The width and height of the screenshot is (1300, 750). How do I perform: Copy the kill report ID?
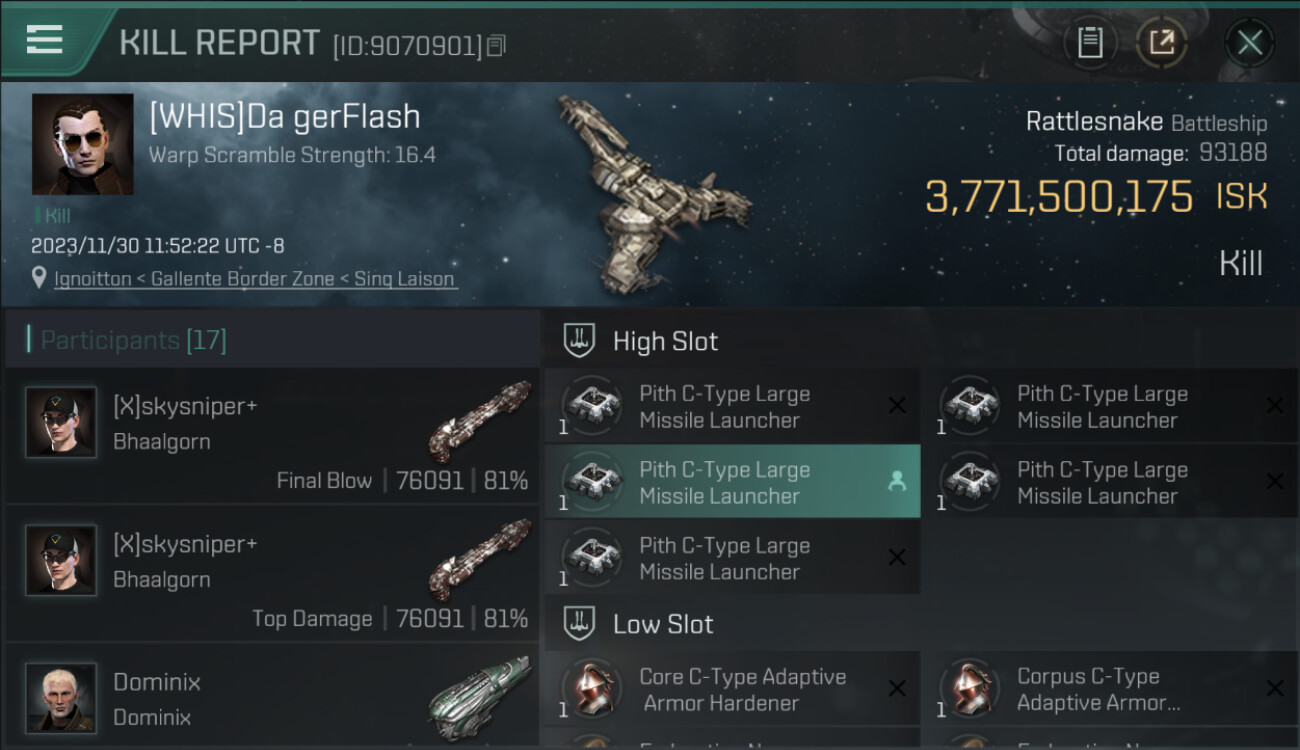tap(497, 45)
